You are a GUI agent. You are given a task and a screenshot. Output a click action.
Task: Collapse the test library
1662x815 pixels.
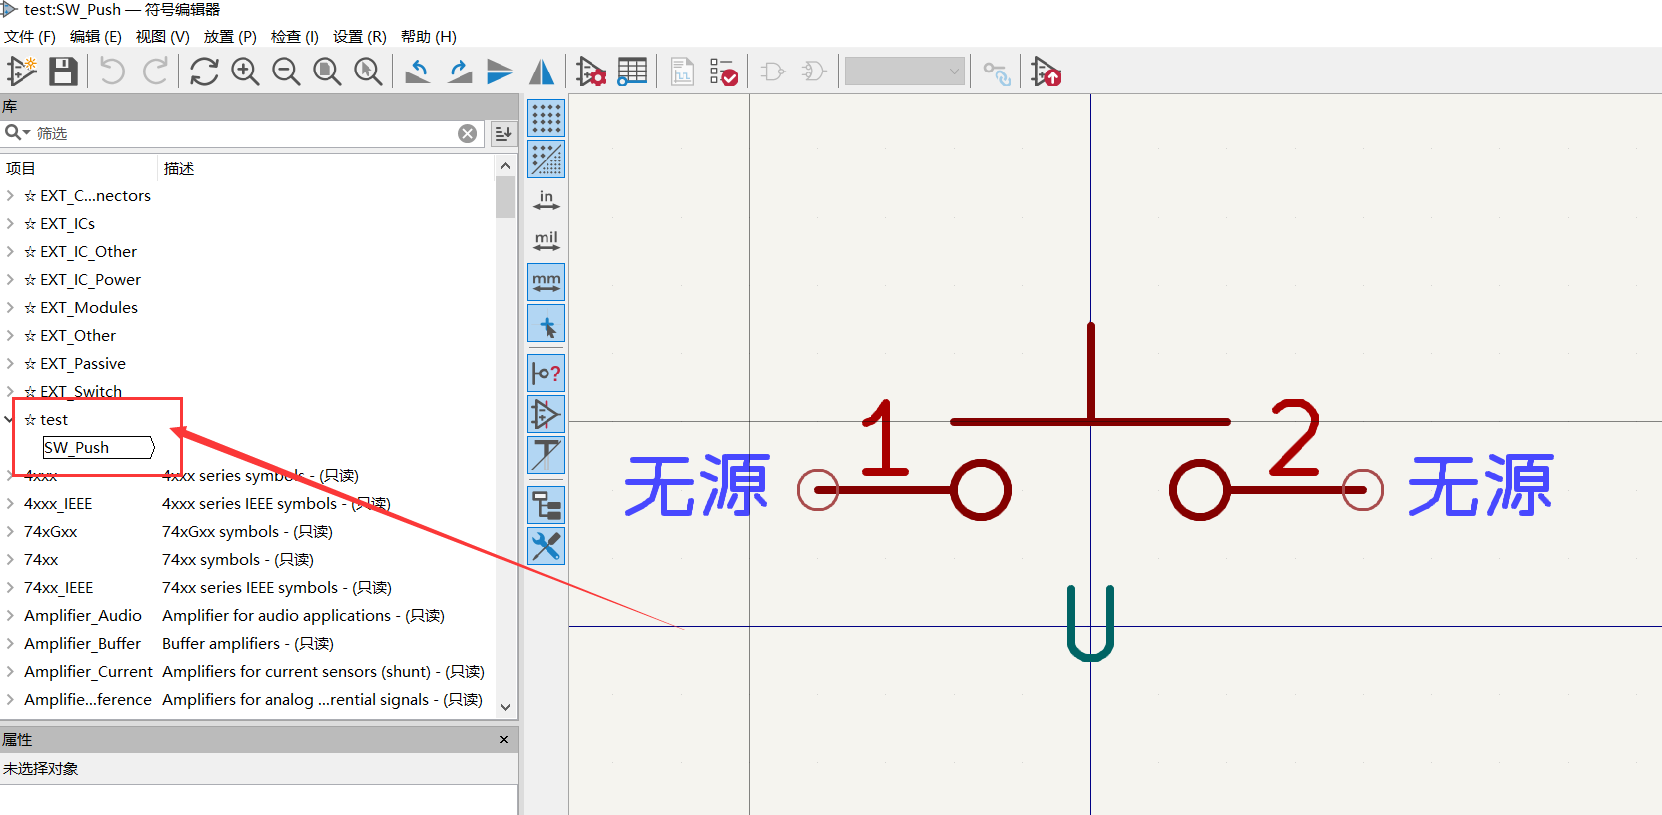coord(10,420)
